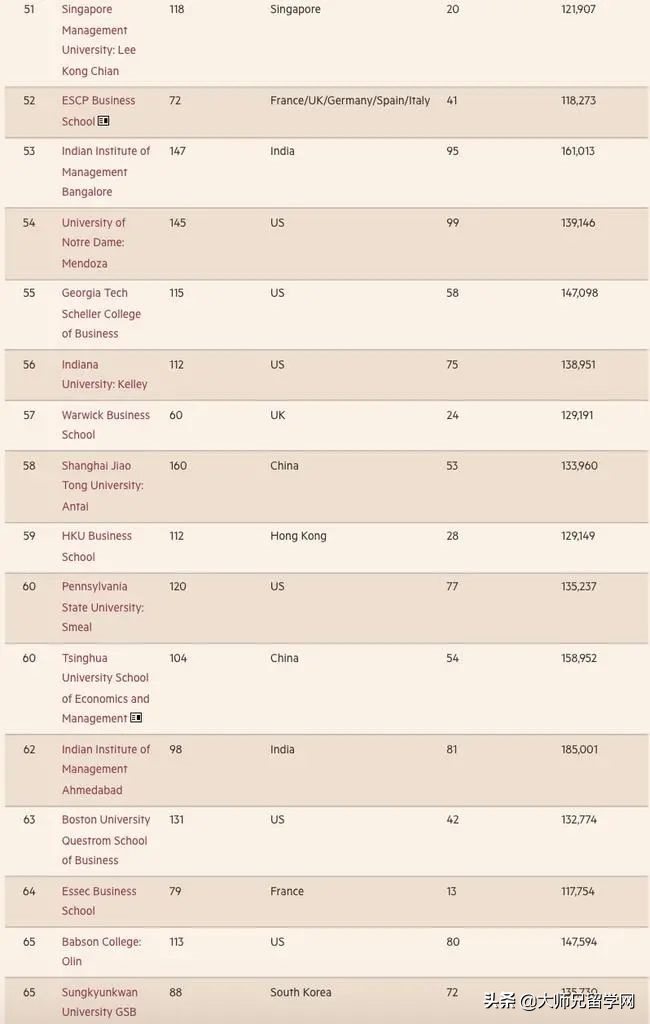Click the 头条 @大师兄留学网 watermark

pyautogui.click(x=560, y=1001)
